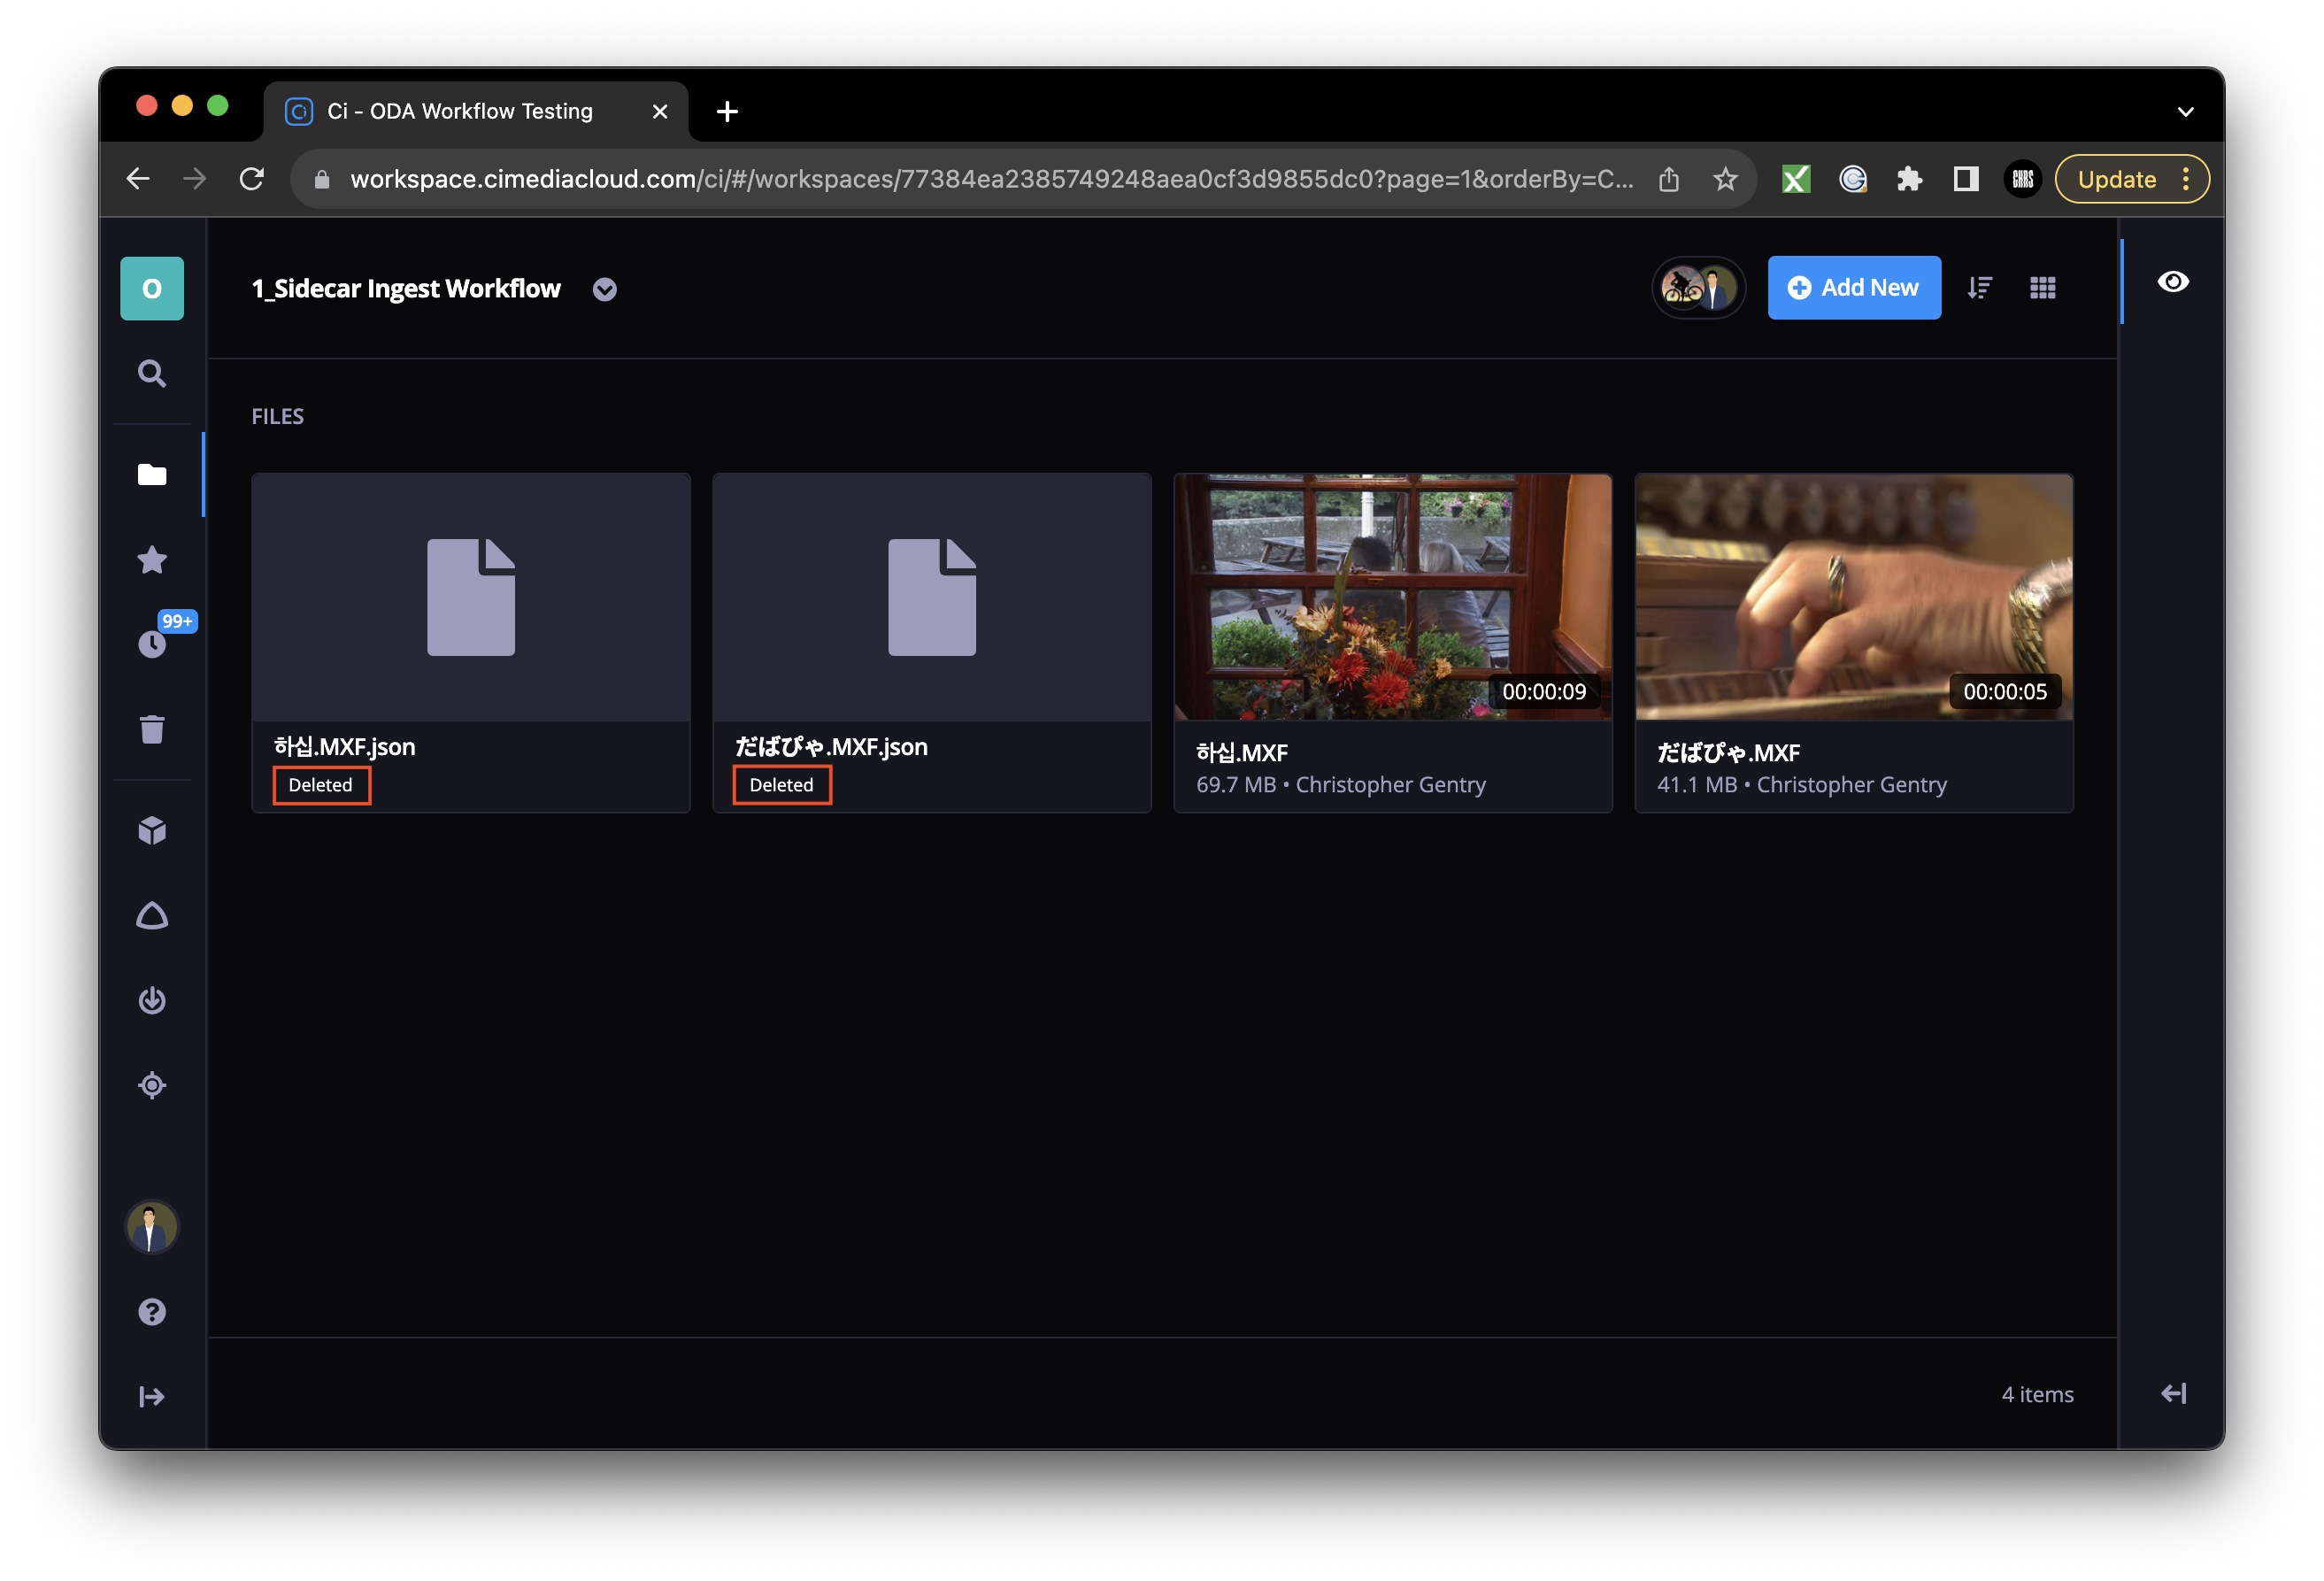Toggle the browser side panel icon
This screenshot has width=2324, height=1581.
[x=1966, y=180]
